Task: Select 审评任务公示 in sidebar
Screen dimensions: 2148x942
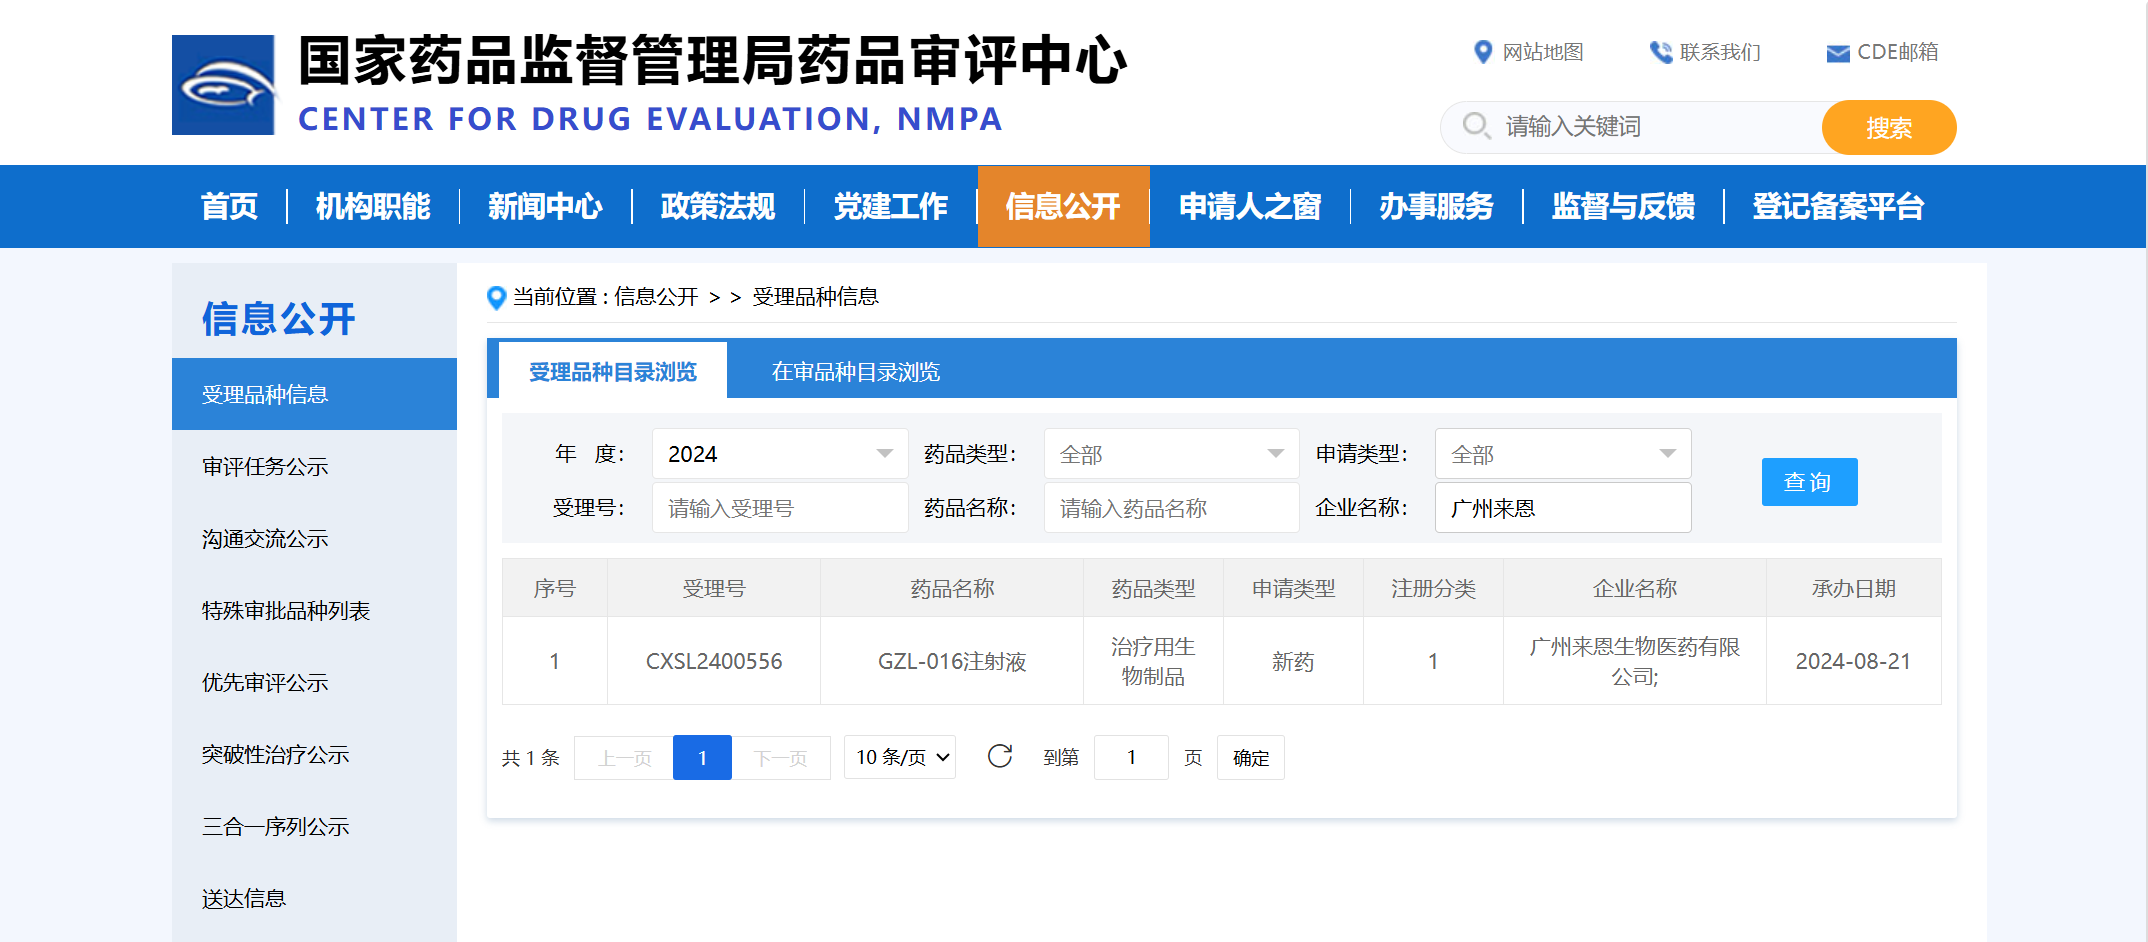Action: click(x=314, y=466)
